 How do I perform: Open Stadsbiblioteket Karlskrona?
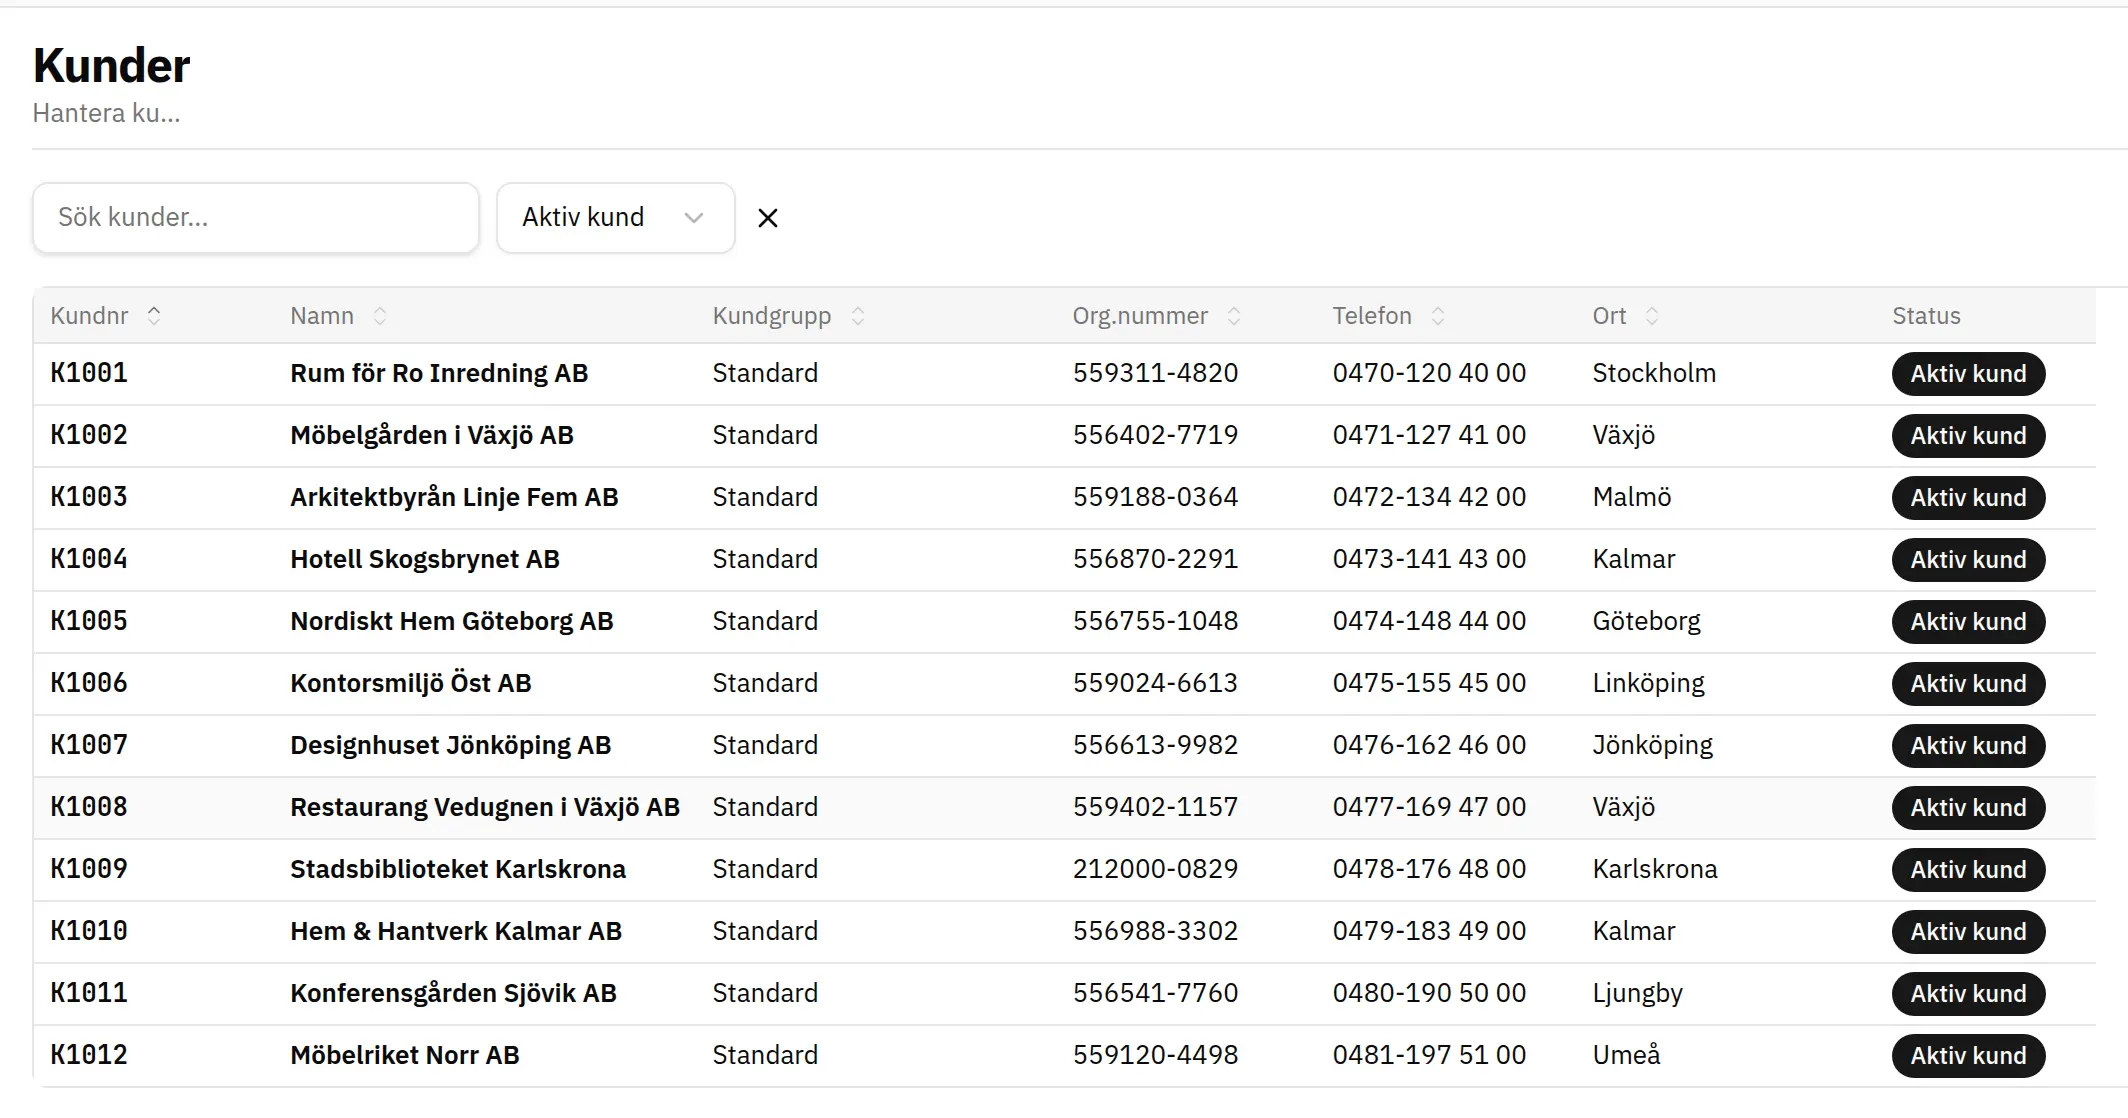[x=458, y=870]
